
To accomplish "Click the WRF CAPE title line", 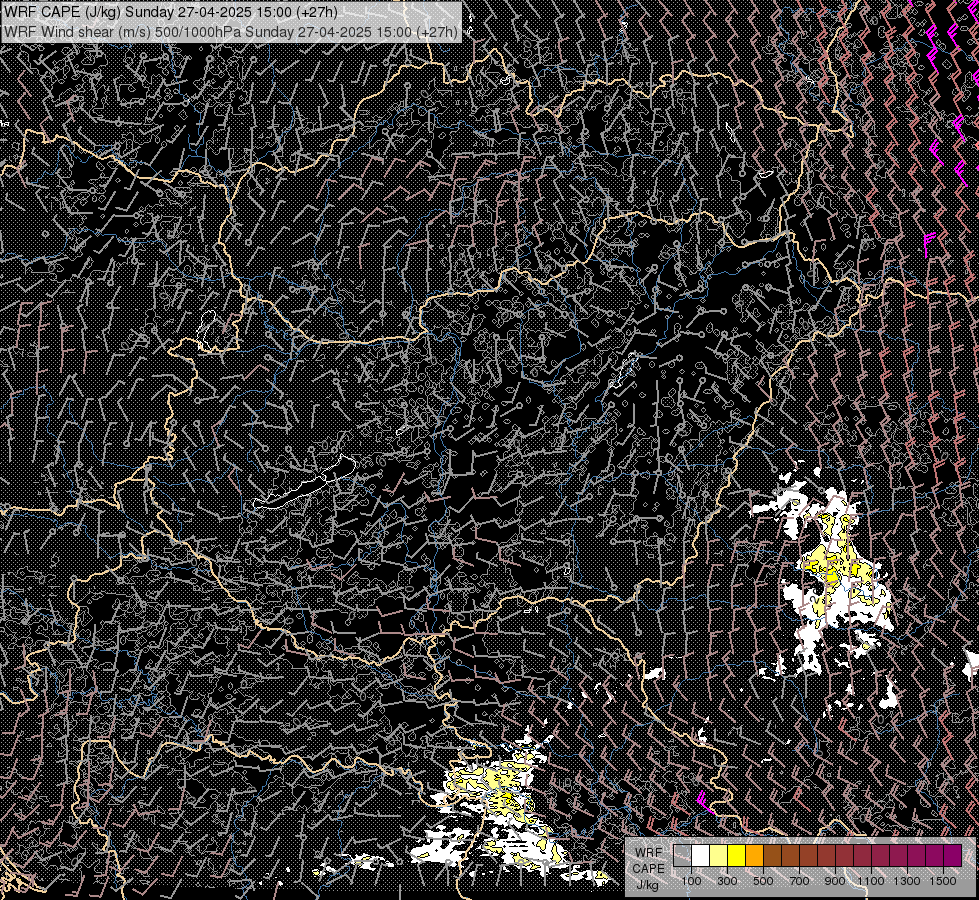I will 170,12.
